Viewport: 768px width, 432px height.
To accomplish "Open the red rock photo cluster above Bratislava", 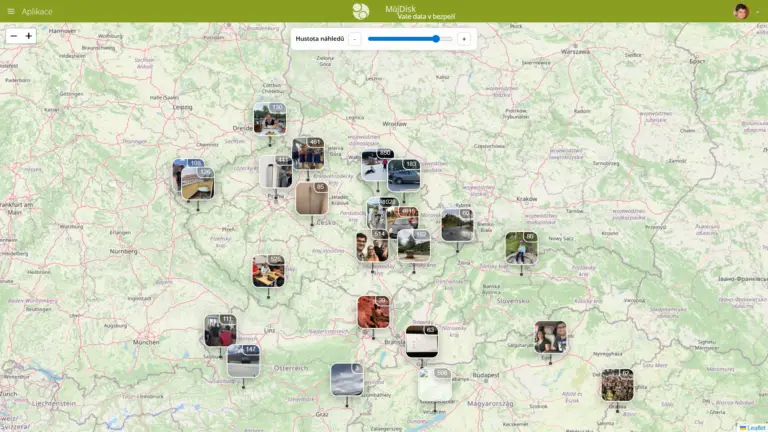I will click(x=374, y=312).
